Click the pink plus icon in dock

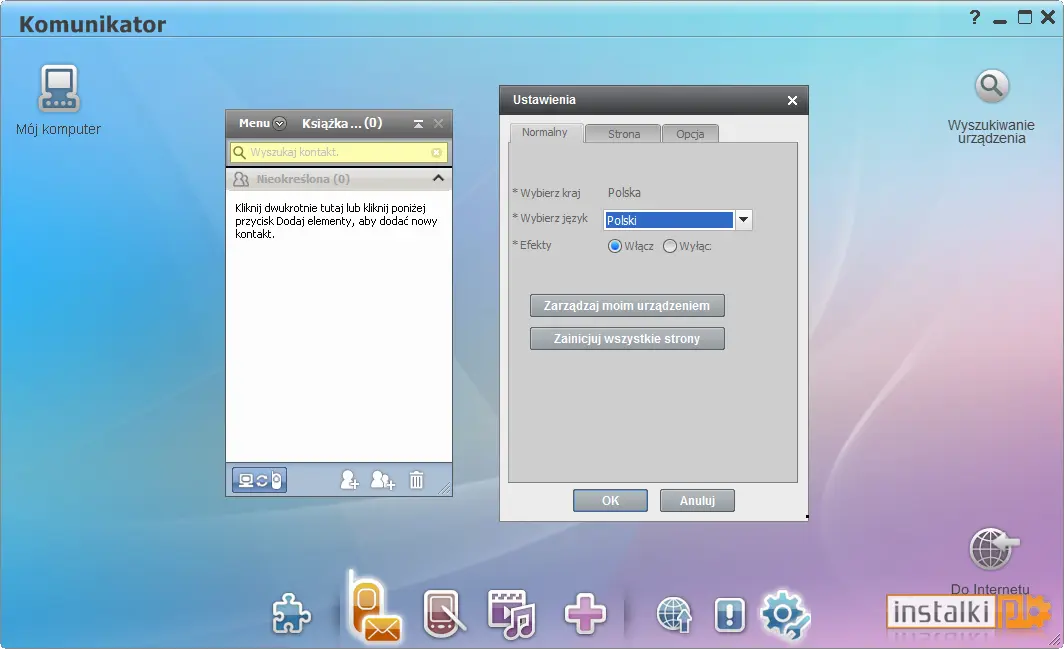click(x=585, y=614)
